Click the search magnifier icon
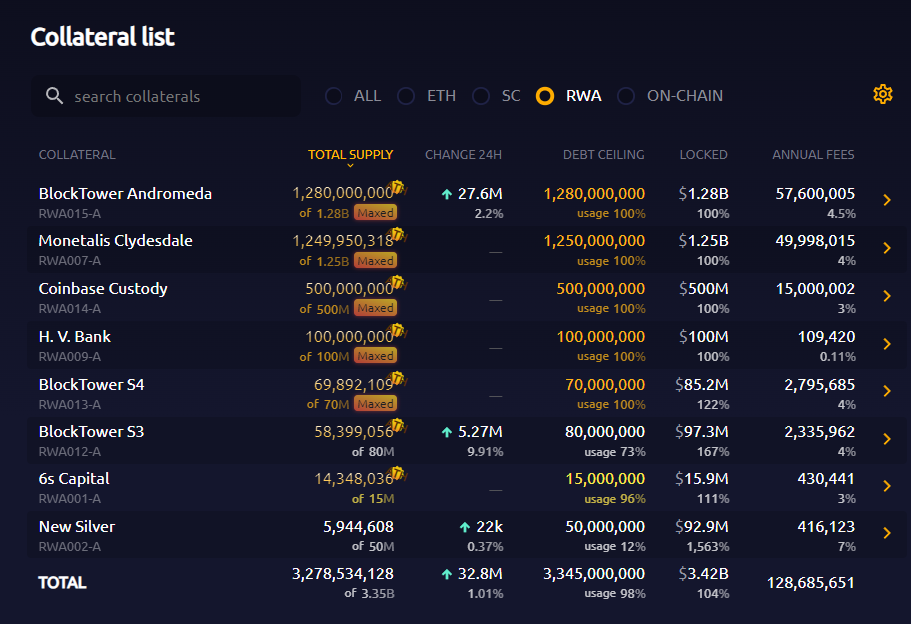911x624 pixels. [55, 96]
